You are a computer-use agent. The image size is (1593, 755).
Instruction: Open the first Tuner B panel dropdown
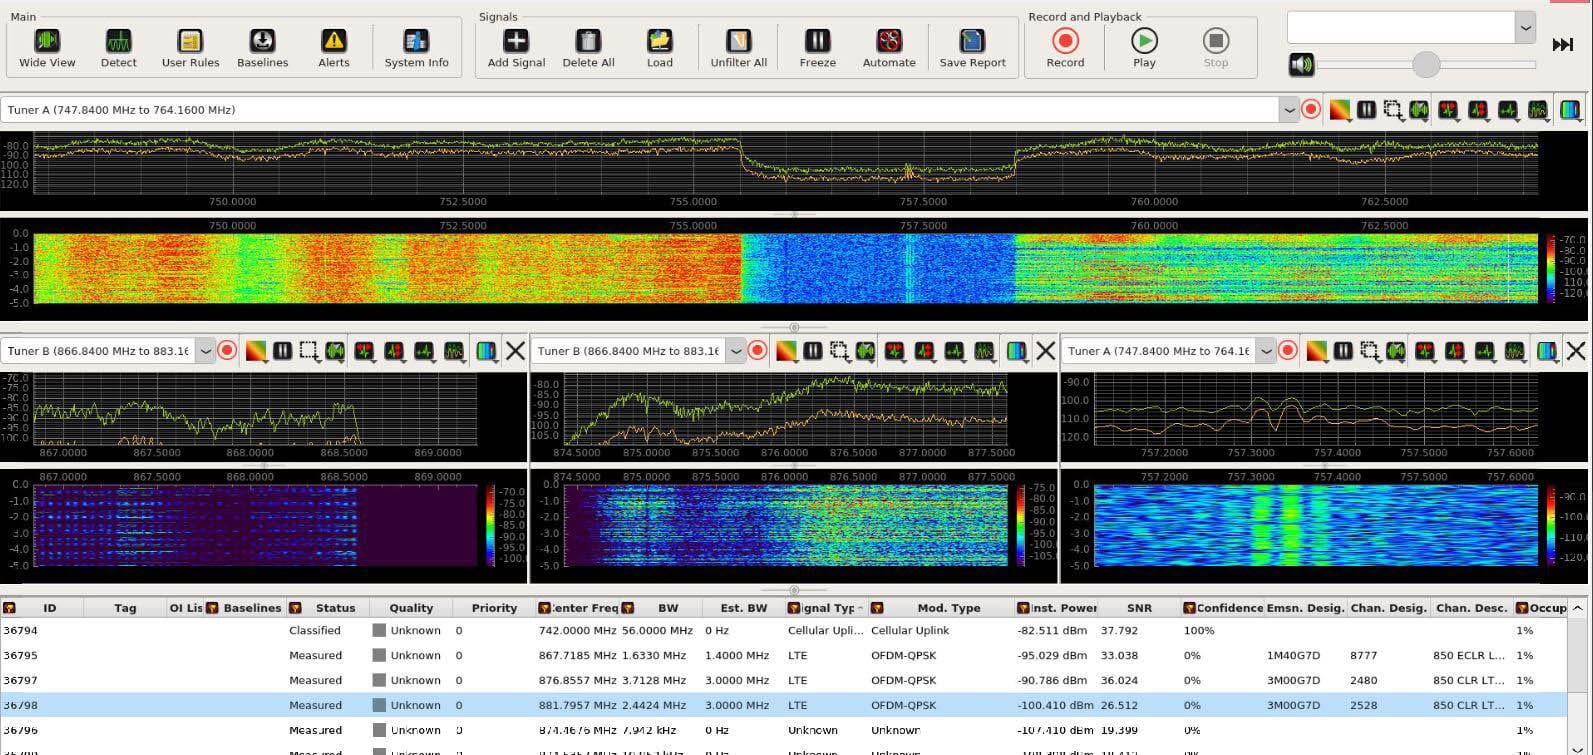point(205,351)
